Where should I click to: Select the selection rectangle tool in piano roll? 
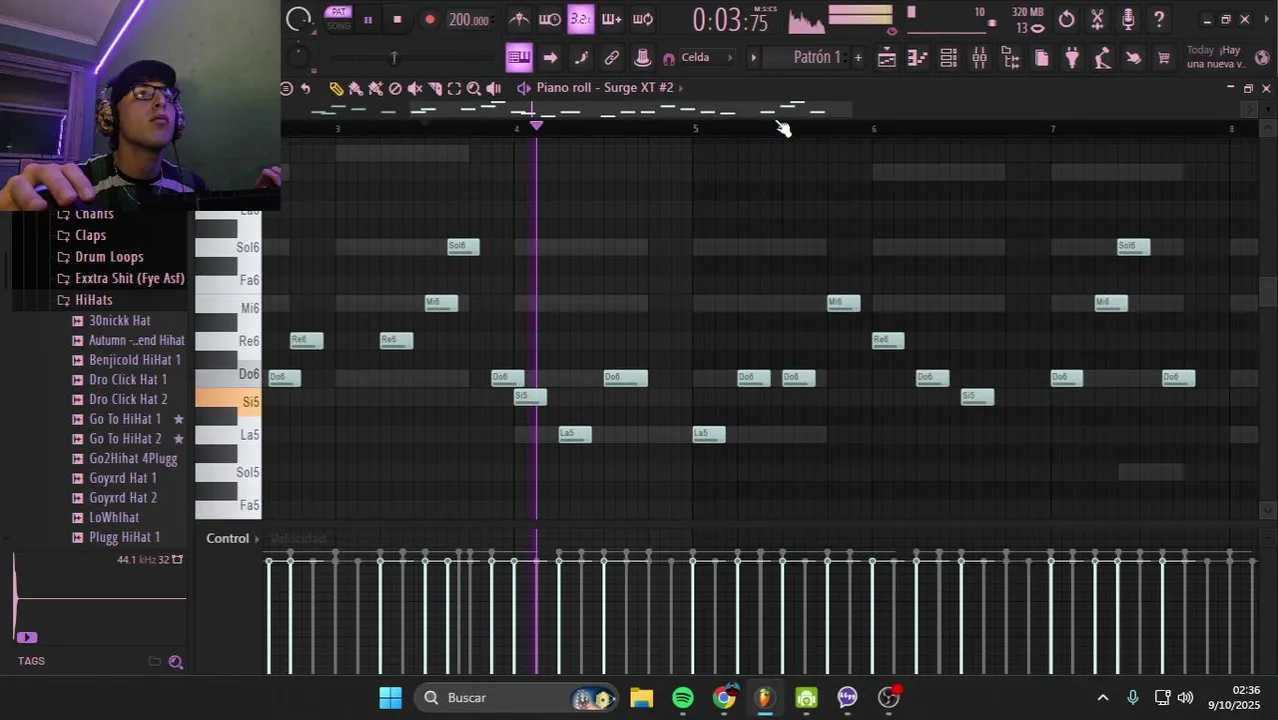pyautogui.click(x=454, y=88)
